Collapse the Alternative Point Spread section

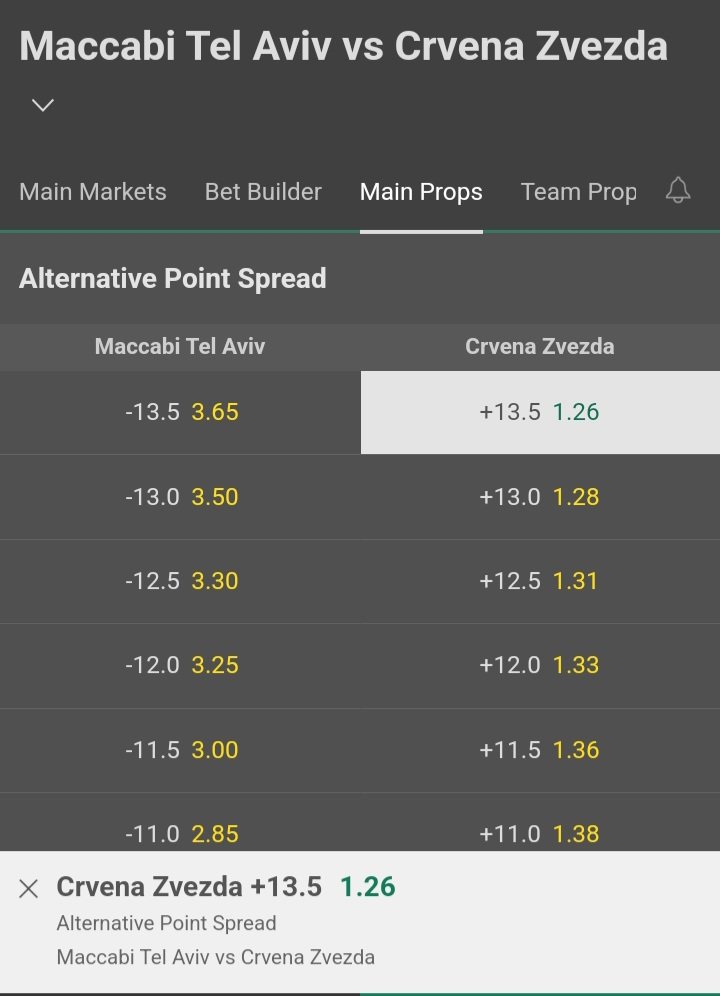[360, 278]
